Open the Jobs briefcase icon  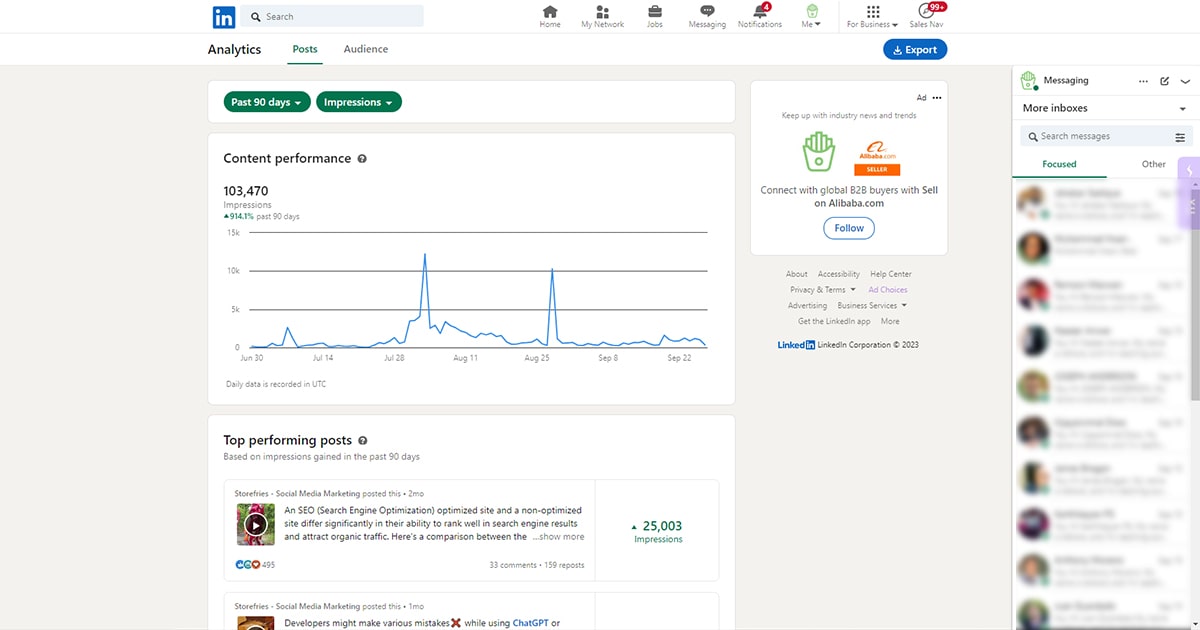[x=654, y=12]
